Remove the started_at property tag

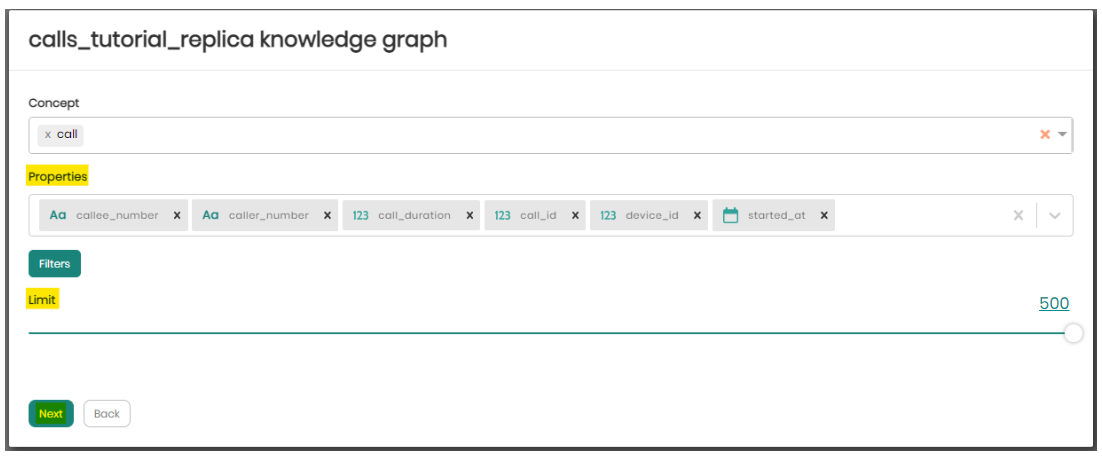click(824, 215)
